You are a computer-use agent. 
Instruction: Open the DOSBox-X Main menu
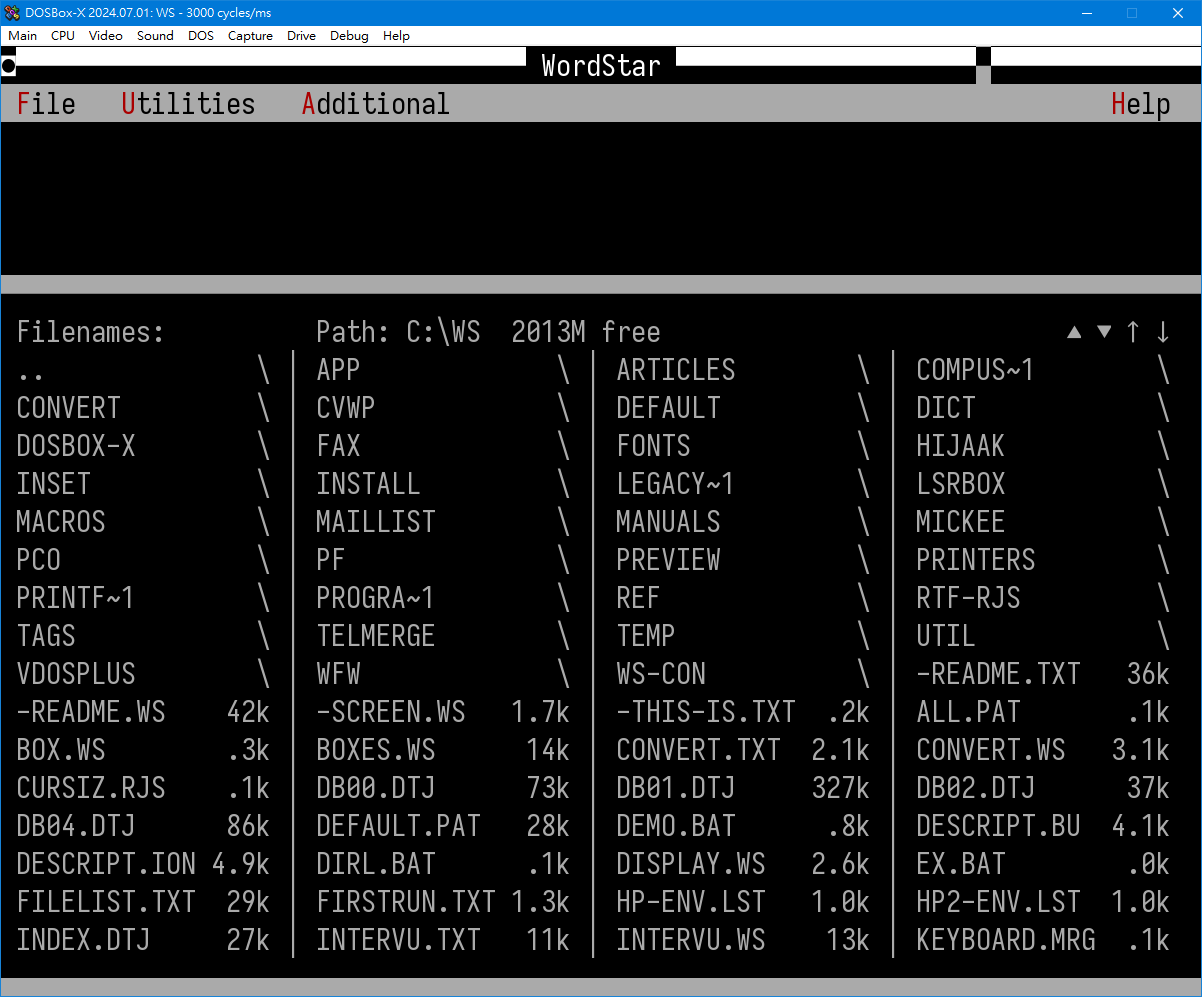(x=22, y=35)
